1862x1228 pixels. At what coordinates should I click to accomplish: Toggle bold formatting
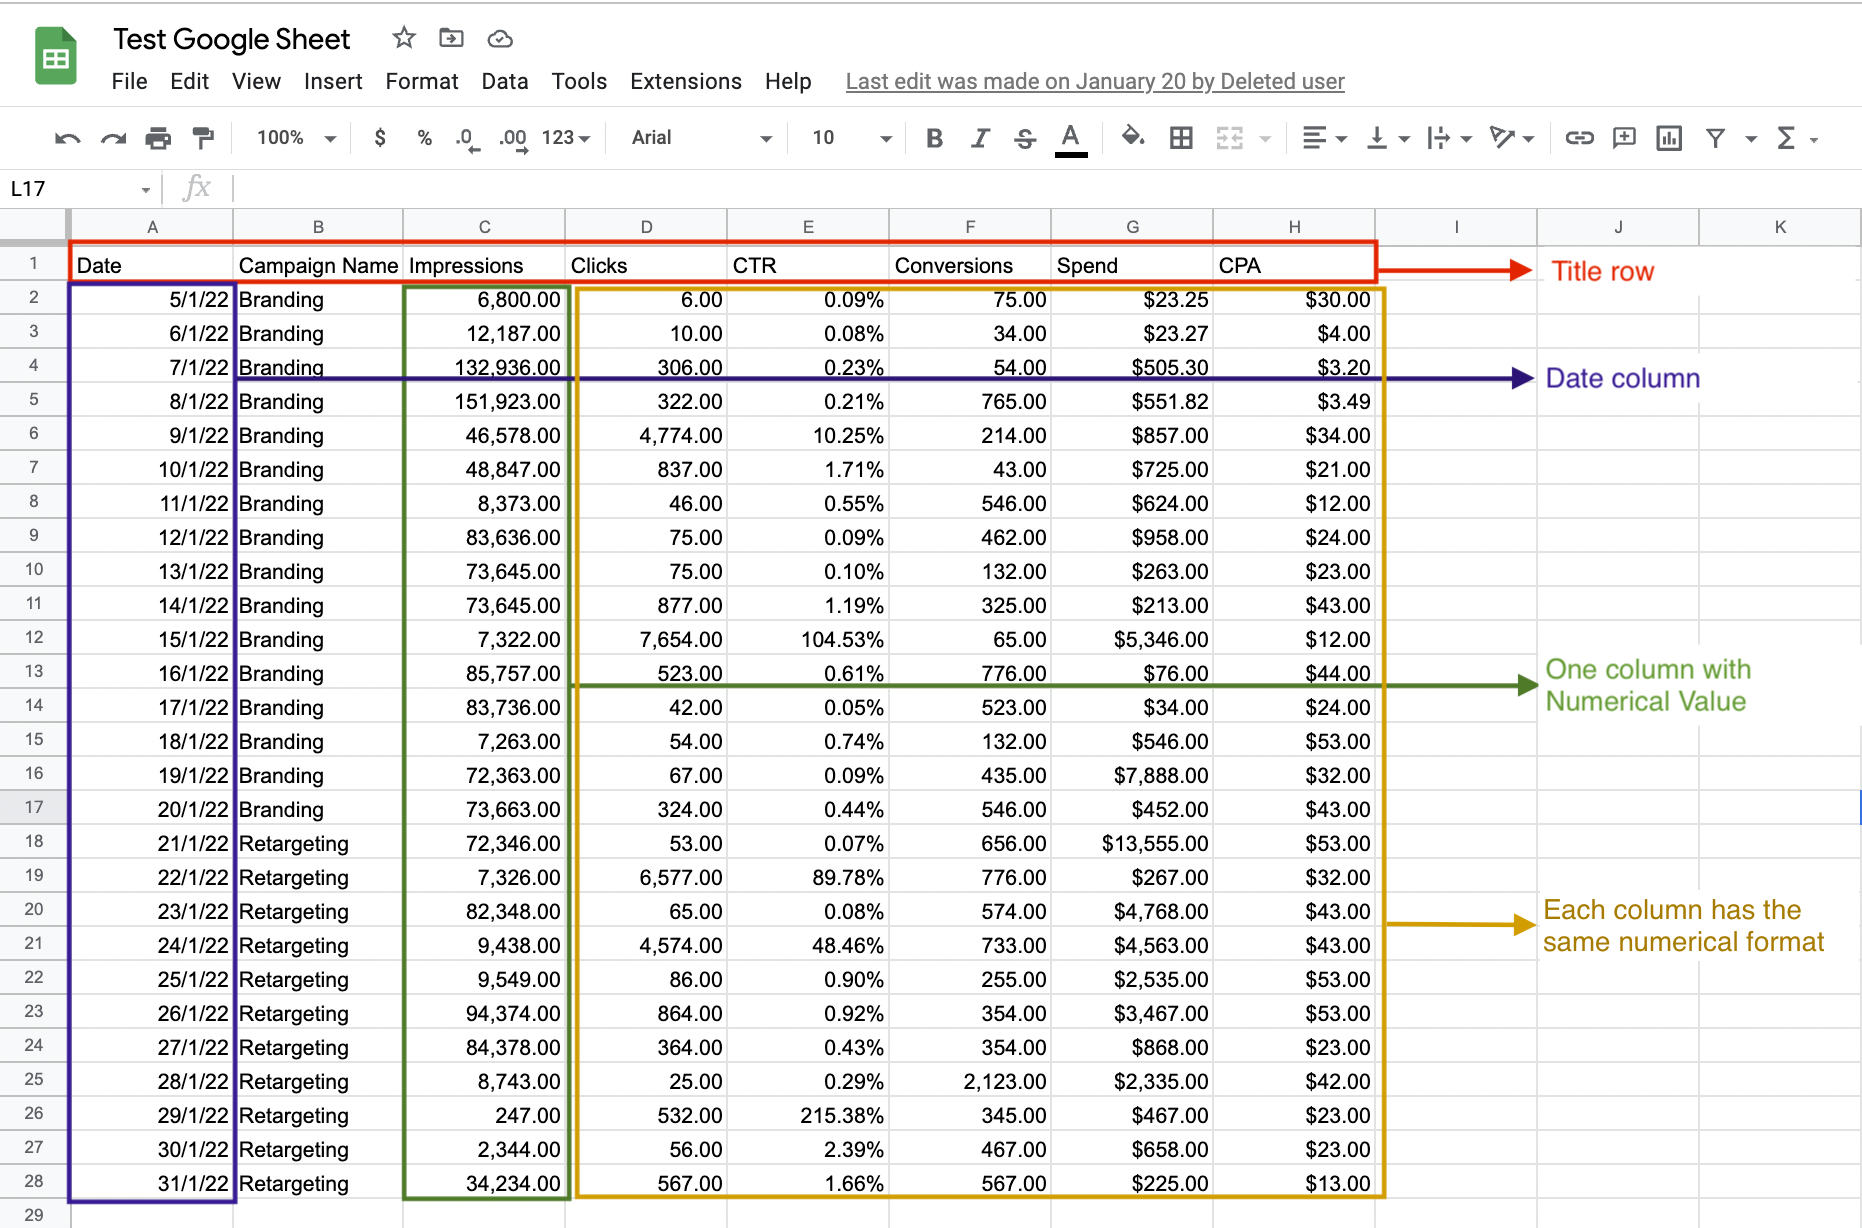933,138
